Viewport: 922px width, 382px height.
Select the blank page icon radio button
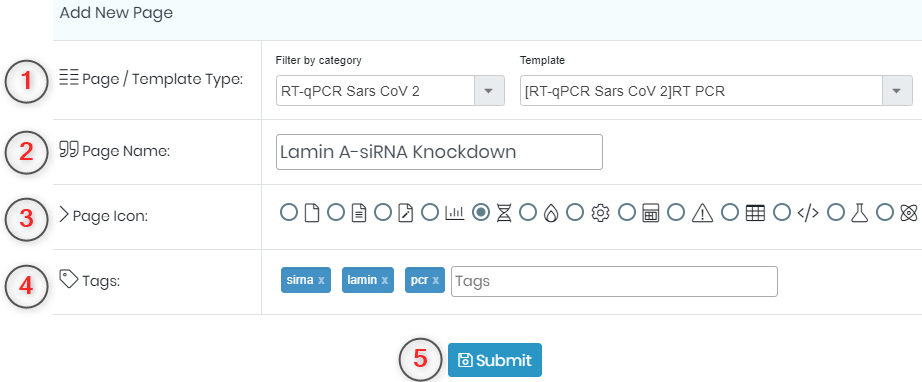point(289,212)
